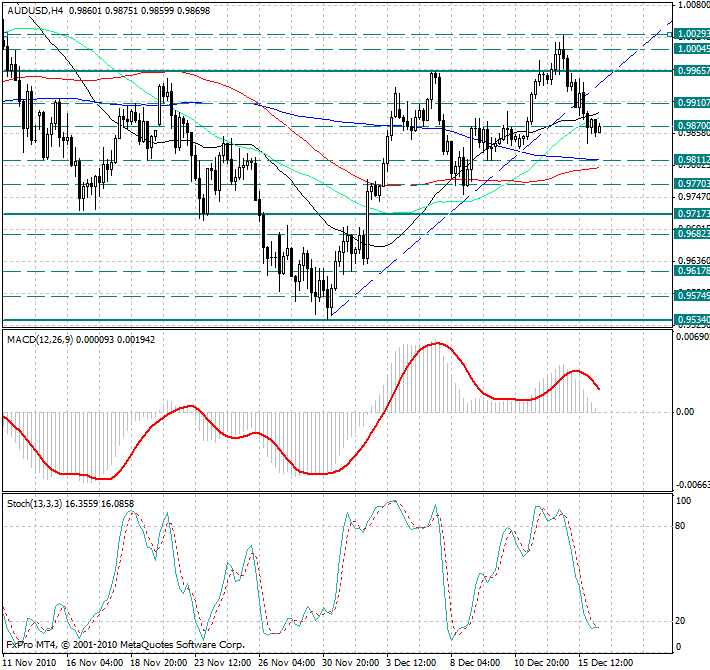Click the 0.99657 price level label
The image size is (710, 670).
692,71
